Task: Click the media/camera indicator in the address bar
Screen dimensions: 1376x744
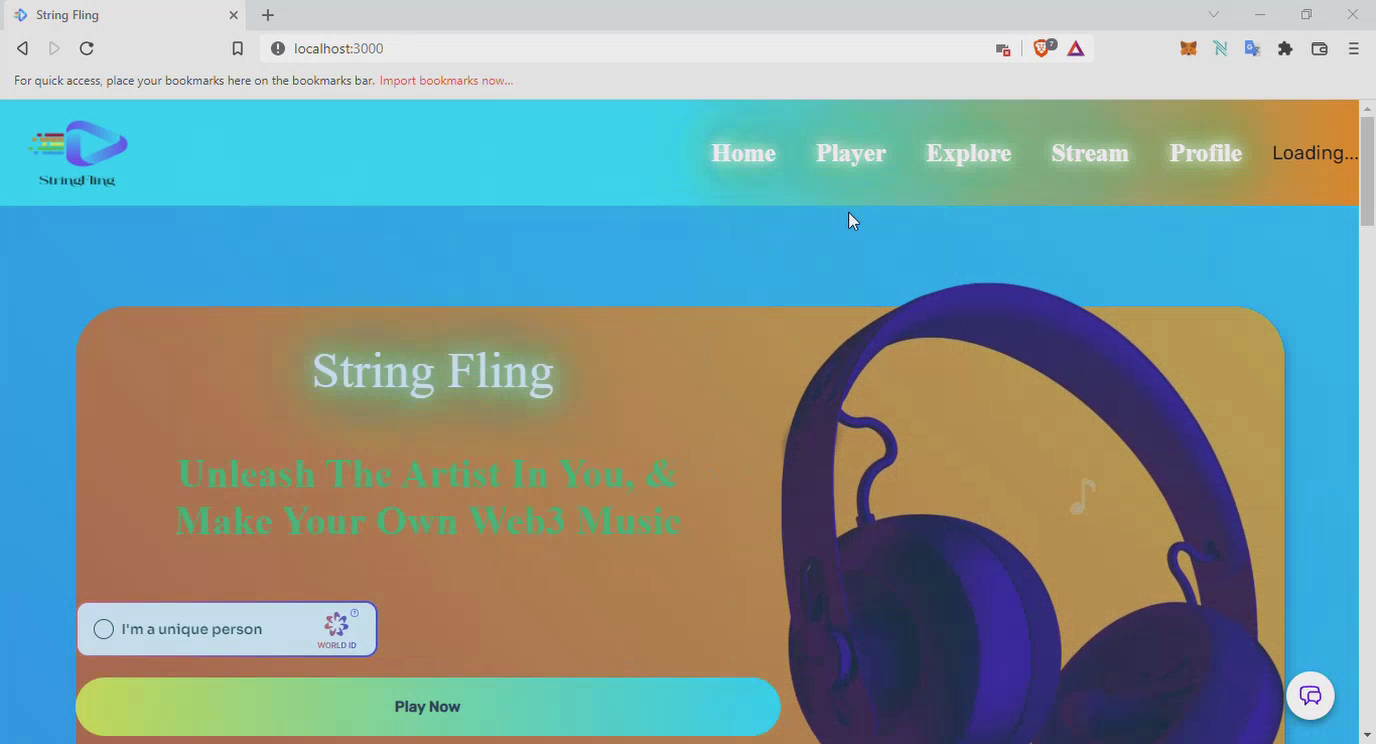Action: click(1003, 49)
